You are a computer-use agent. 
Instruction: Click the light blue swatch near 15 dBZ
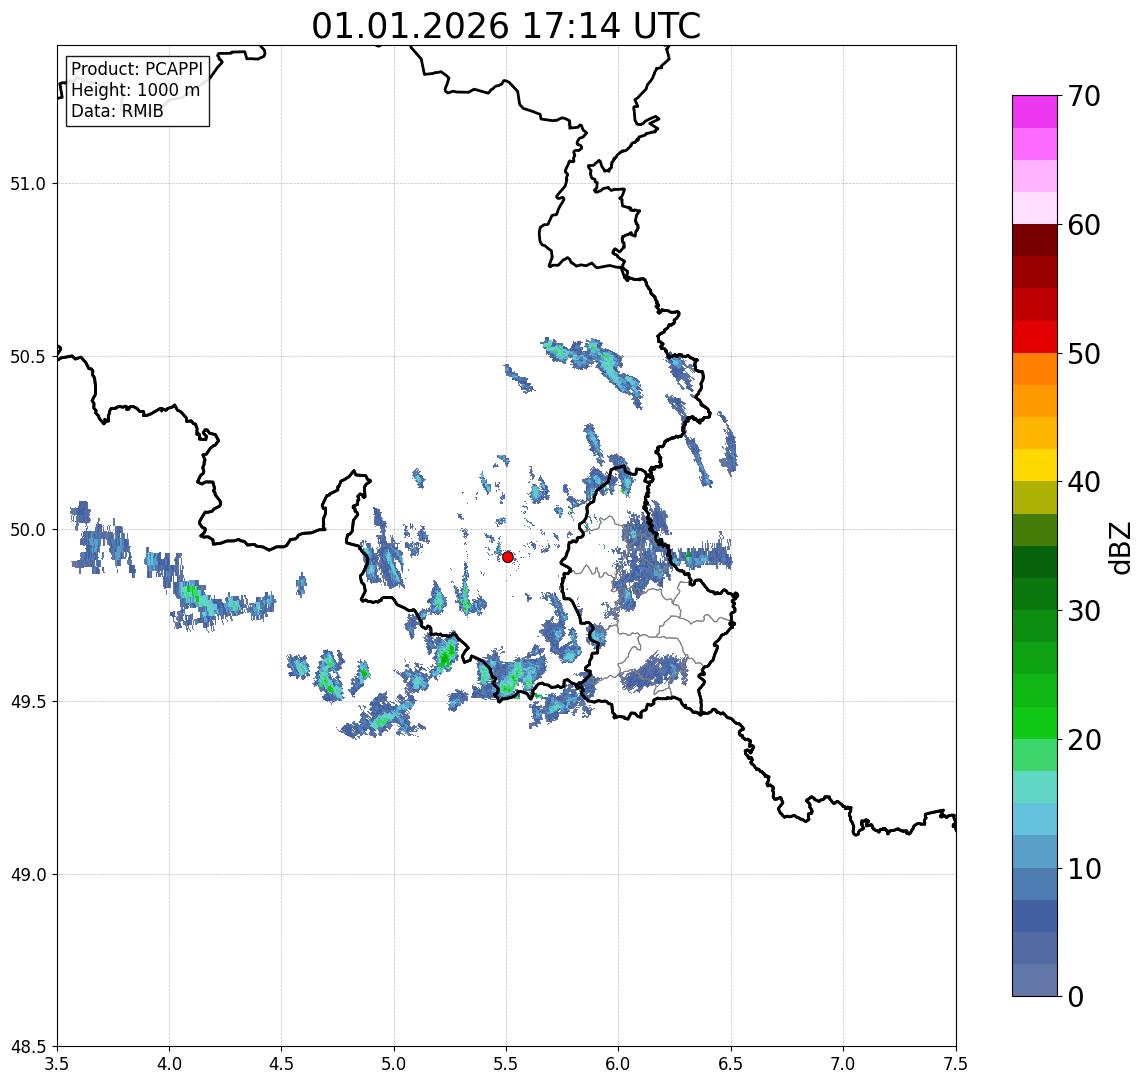[x=1035, y=819]
